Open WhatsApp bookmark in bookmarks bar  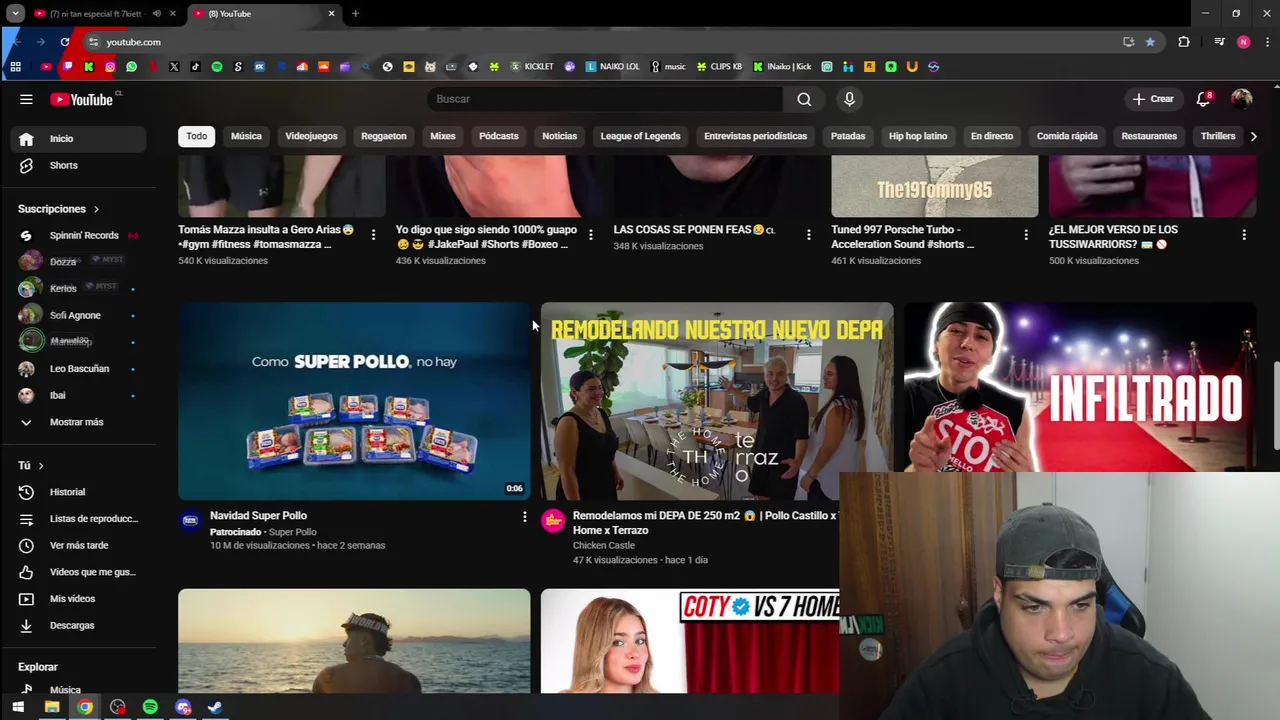[x=131, y=67]
